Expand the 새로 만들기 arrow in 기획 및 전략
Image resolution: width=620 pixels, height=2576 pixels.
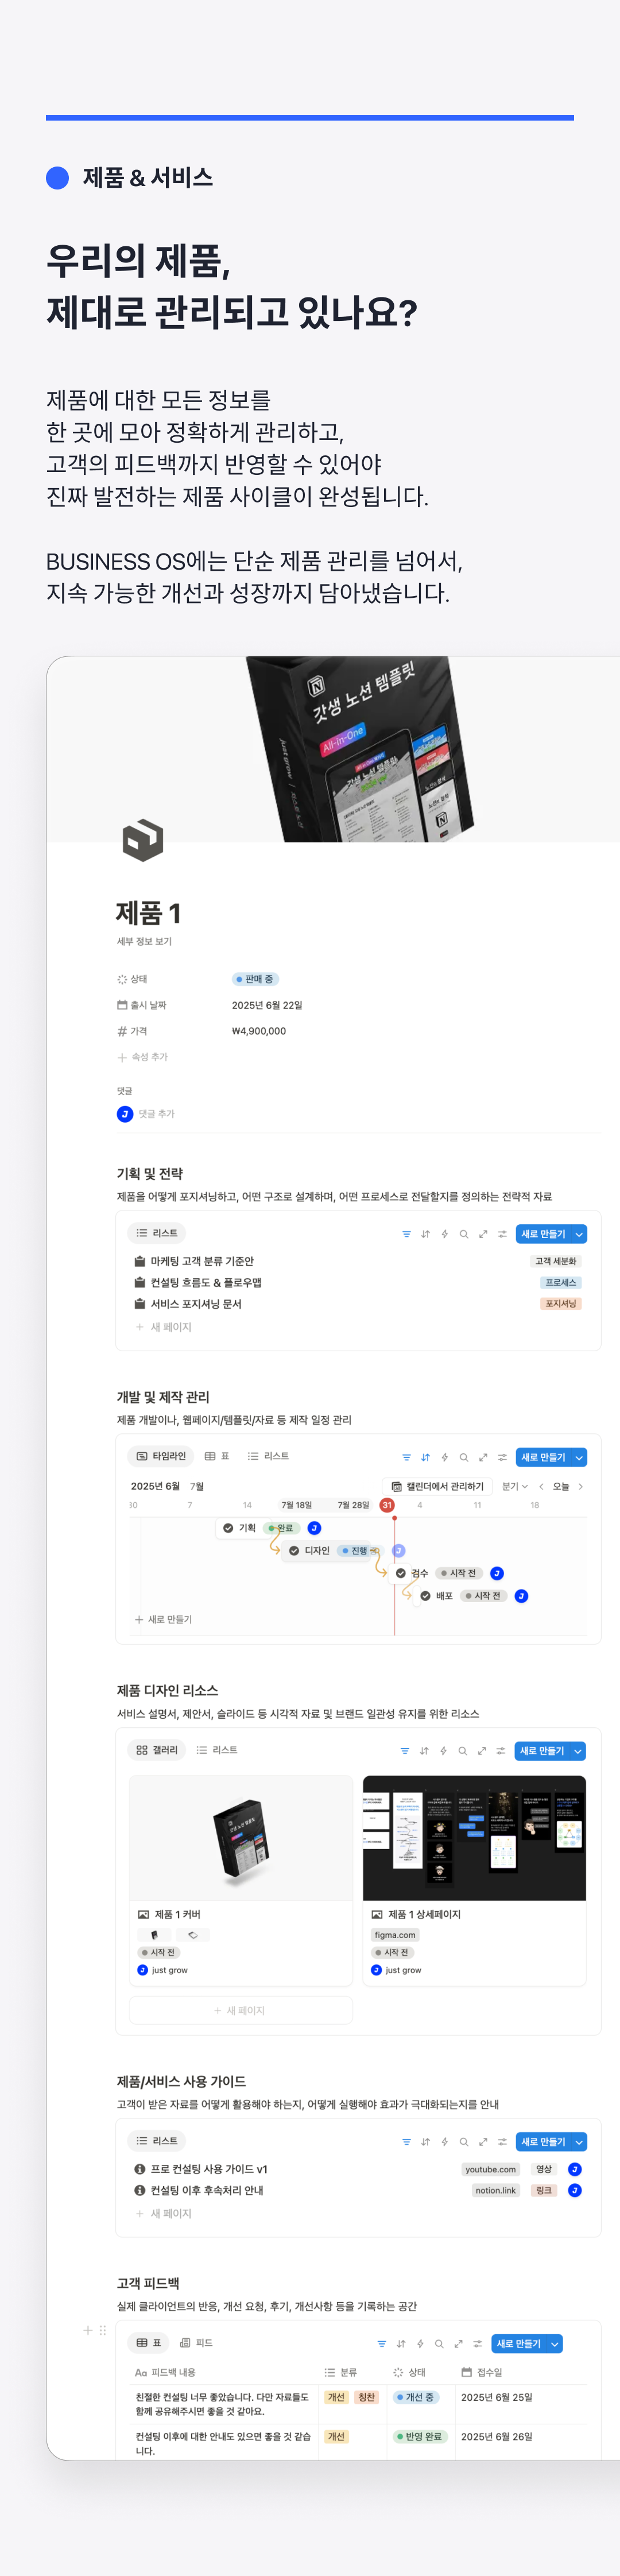pyautogui.click(x=579, y=1234)
